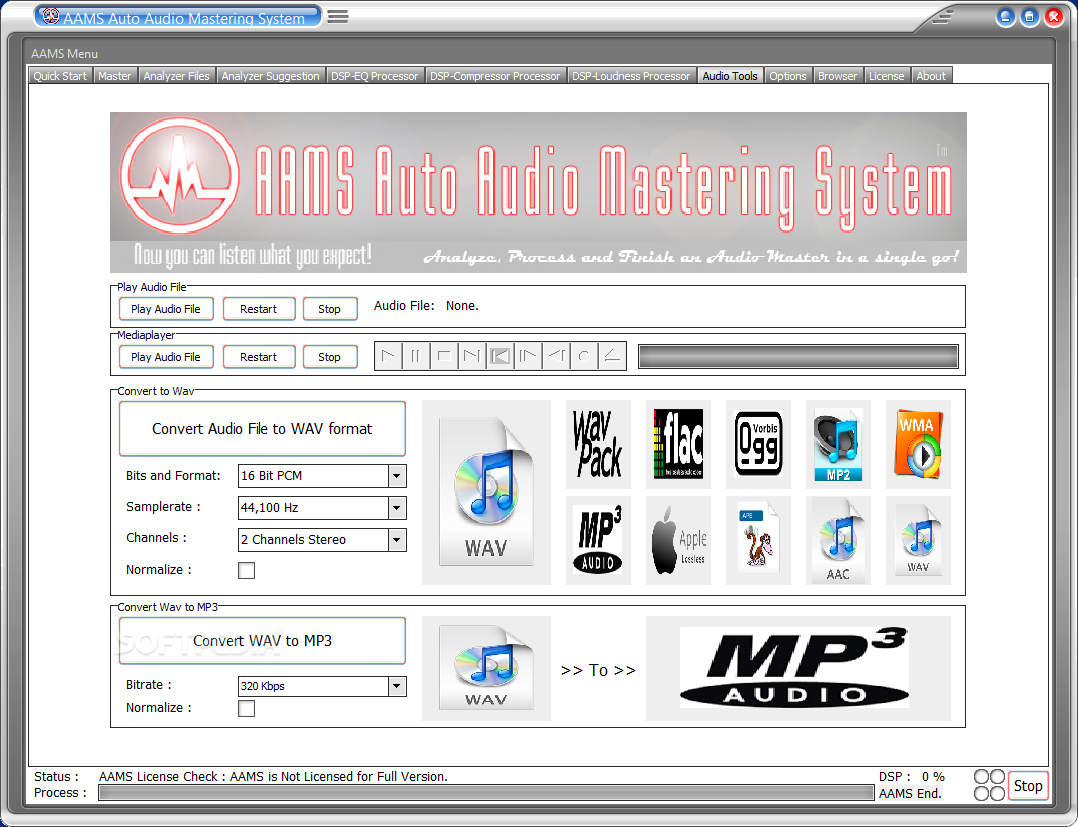Click the small MP3 Audio format icon
The height and width of the screenshot is (827, 1078).
(598, 540)
